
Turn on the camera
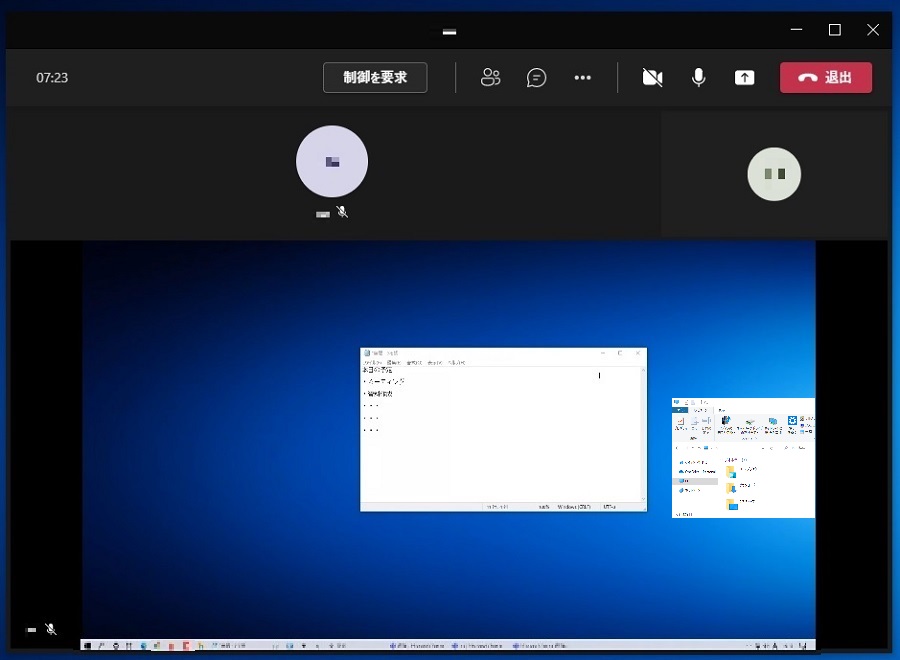pos(652,78)
